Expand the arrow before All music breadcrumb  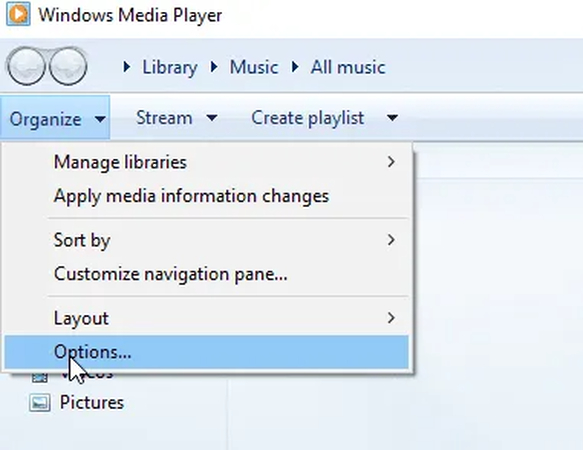pos(295,67)
